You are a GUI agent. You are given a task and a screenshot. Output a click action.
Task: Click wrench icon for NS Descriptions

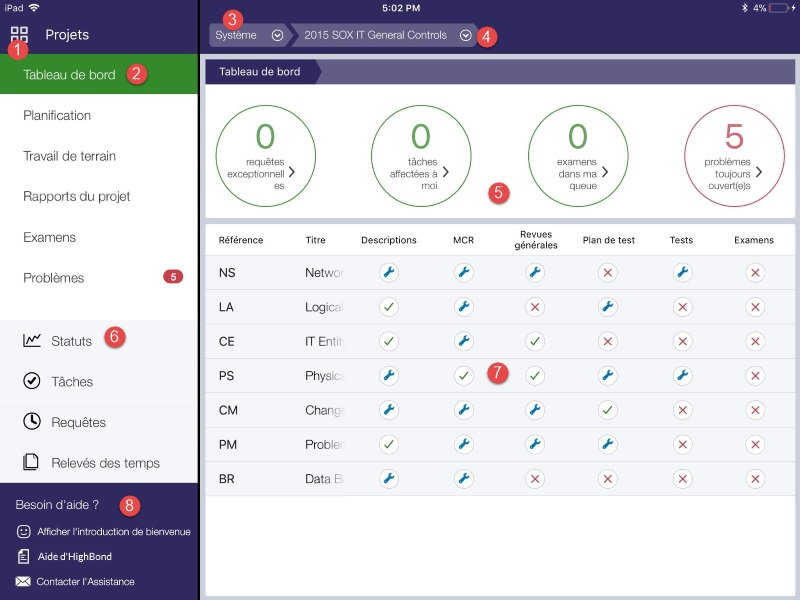(x=389, y=272)
